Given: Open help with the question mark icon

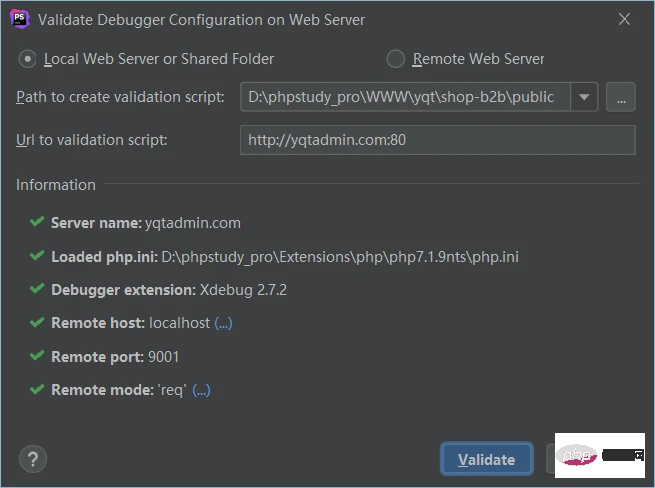Looking at the screenshot, I should click(x=33, y=459).
